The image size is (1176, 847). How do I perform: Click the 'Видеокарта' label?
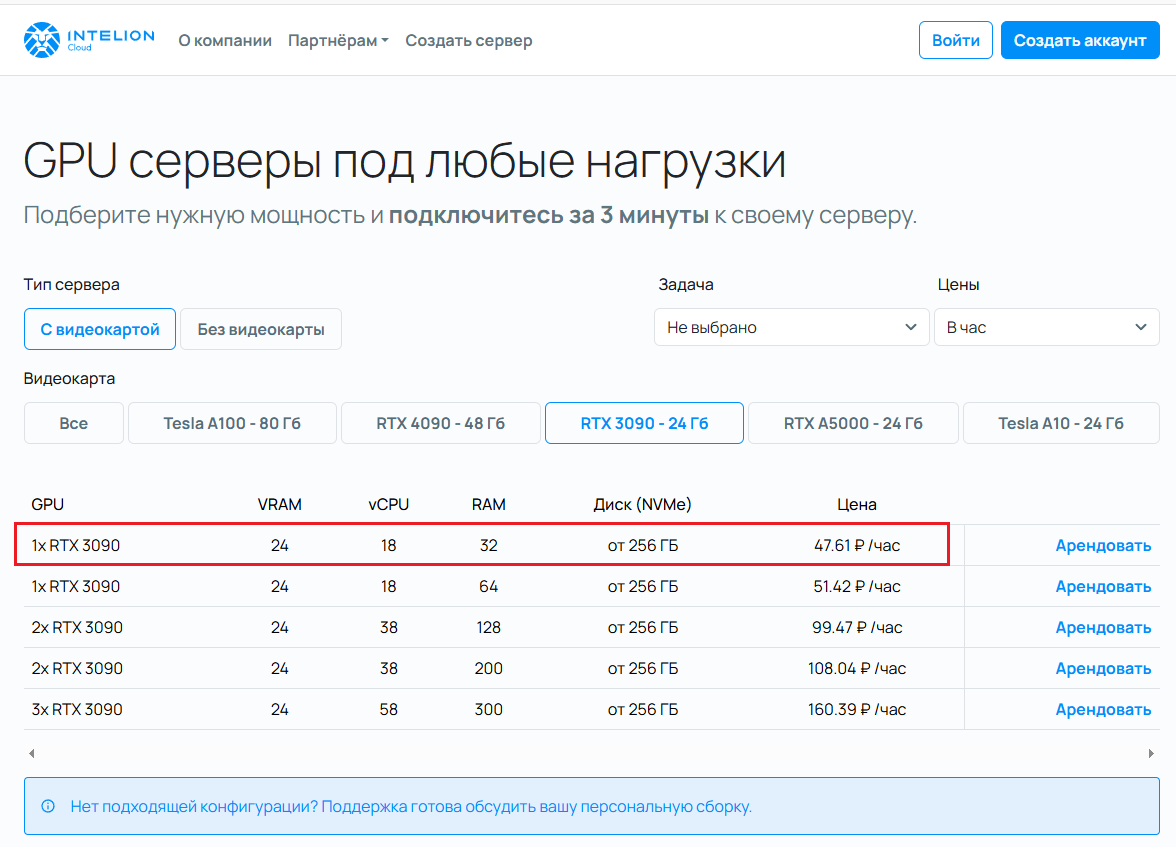[x=69, y=378]
